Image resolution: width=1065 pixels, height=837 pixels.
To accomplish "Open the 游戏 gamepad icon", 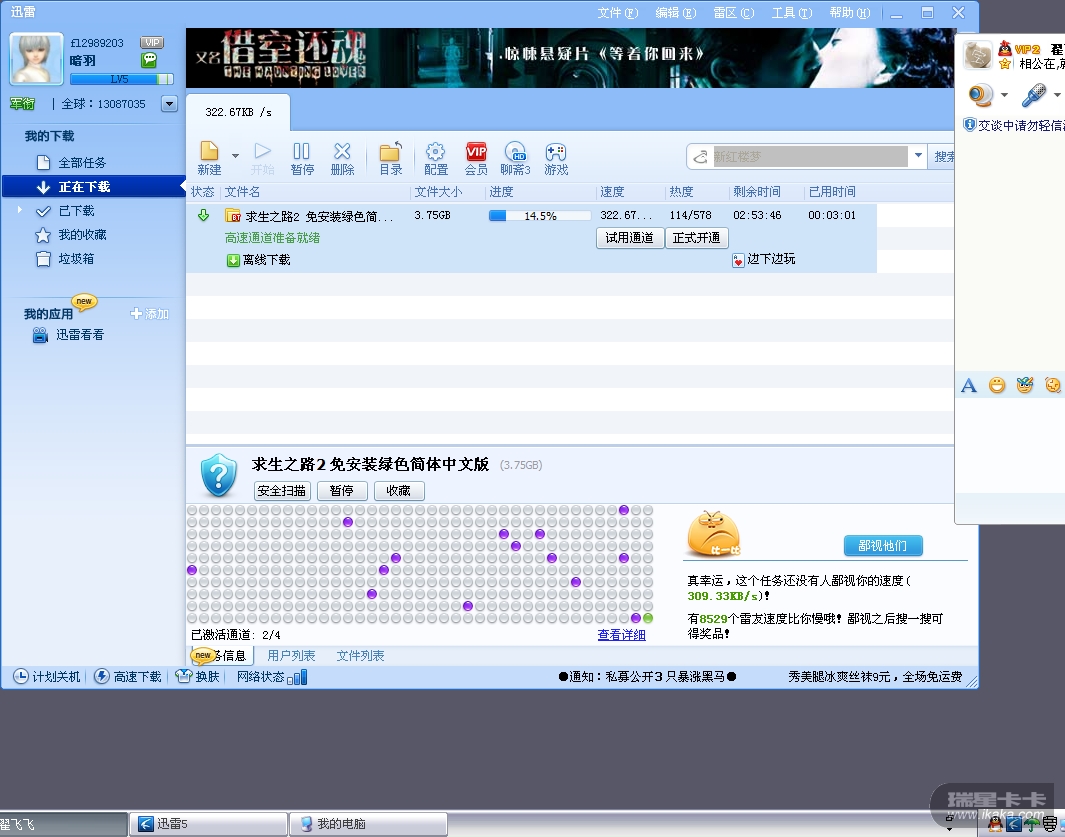I will pyautogui.click(x=556, y=159).
